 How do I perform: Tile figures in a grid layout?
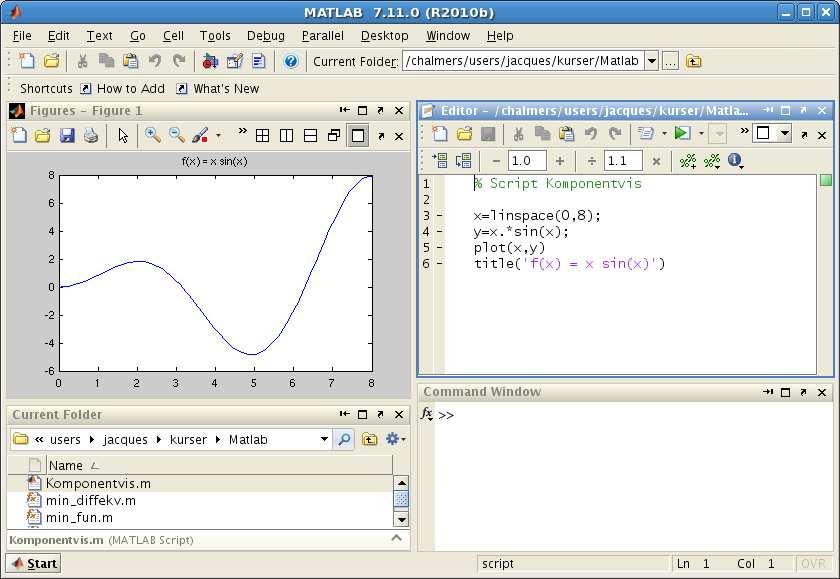tap(262, 136)
